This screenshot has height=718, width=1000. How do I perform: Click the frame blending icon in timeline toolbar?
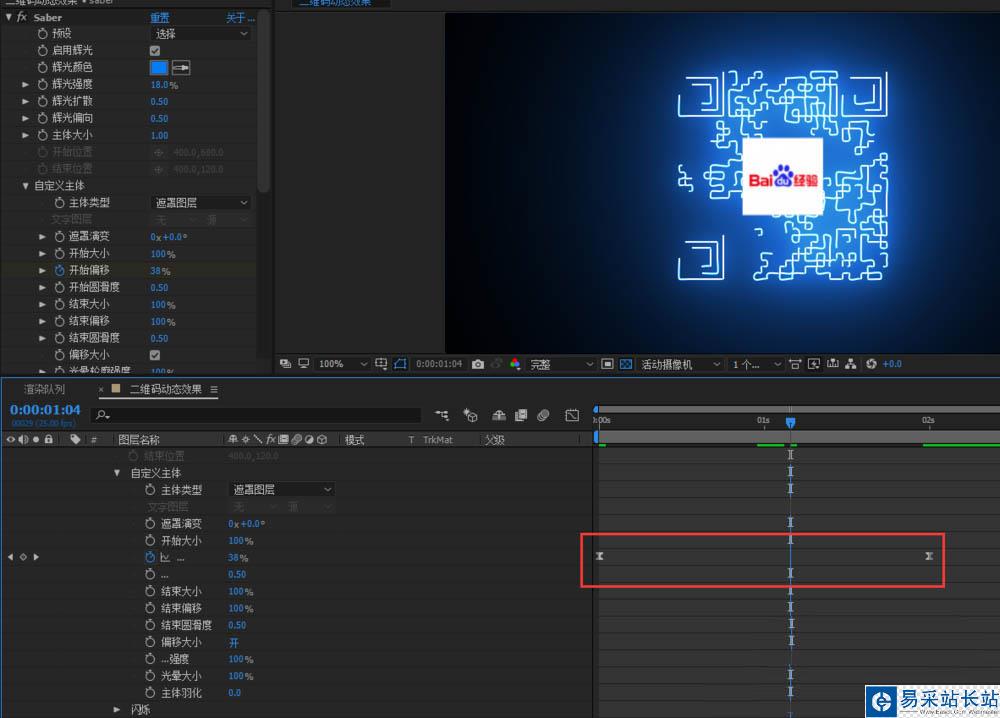pos(521,415)
